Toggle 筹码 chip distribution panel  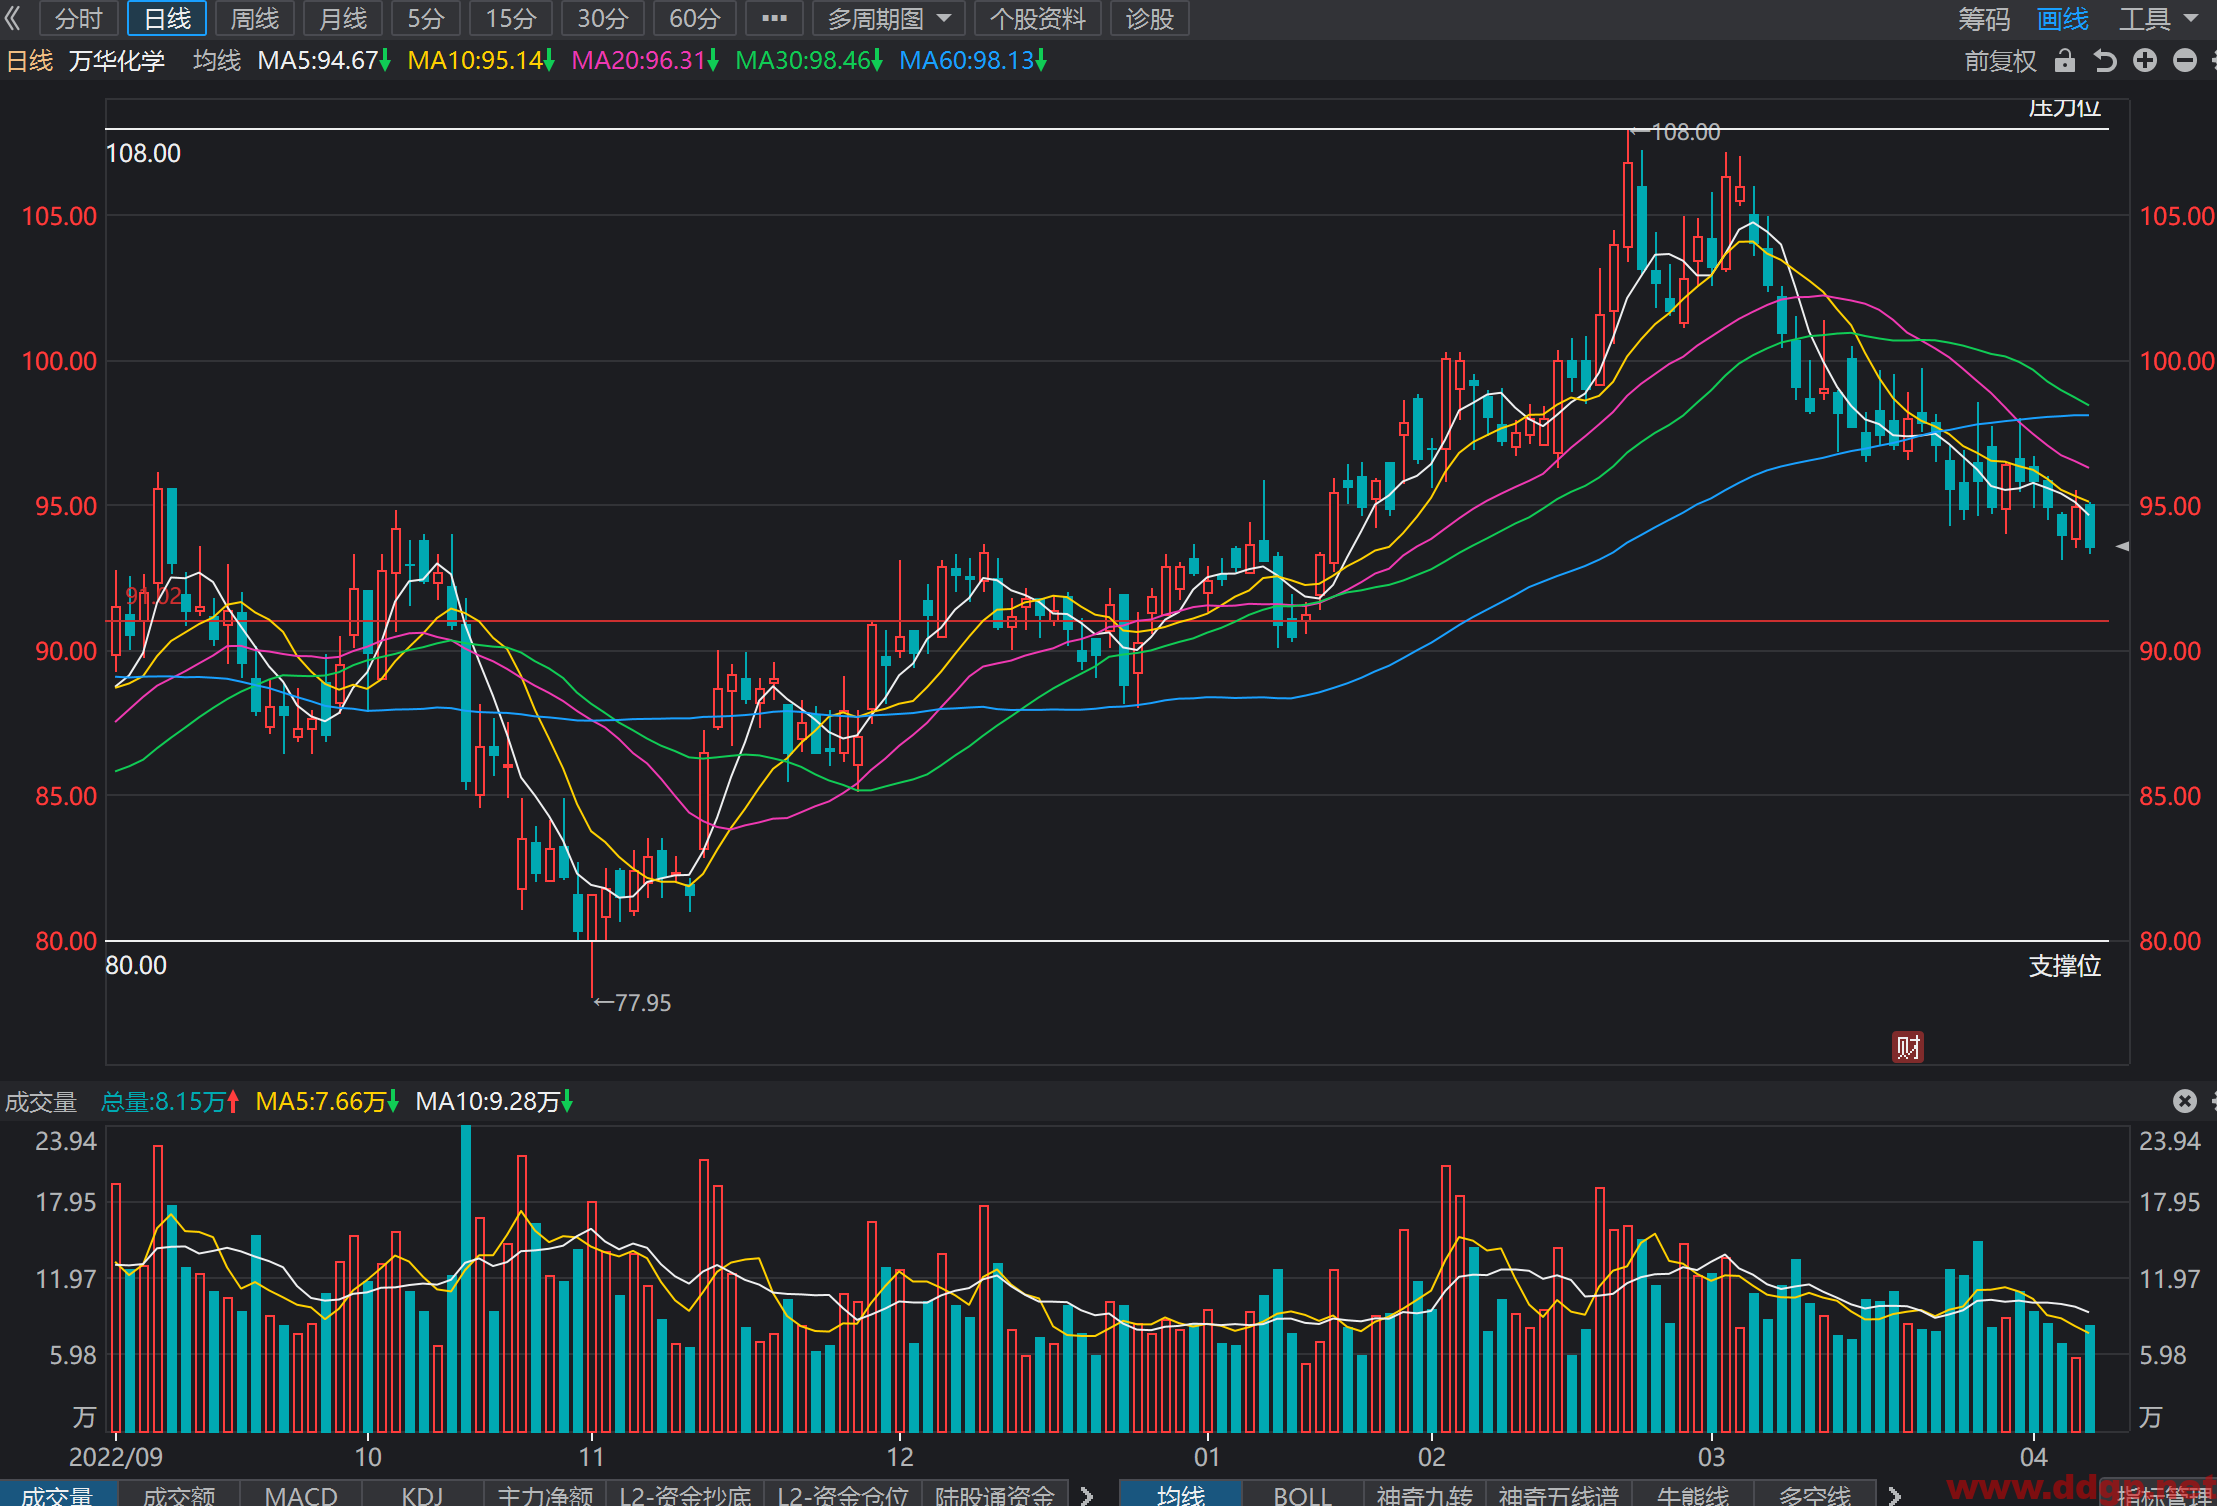(1984, 19)
